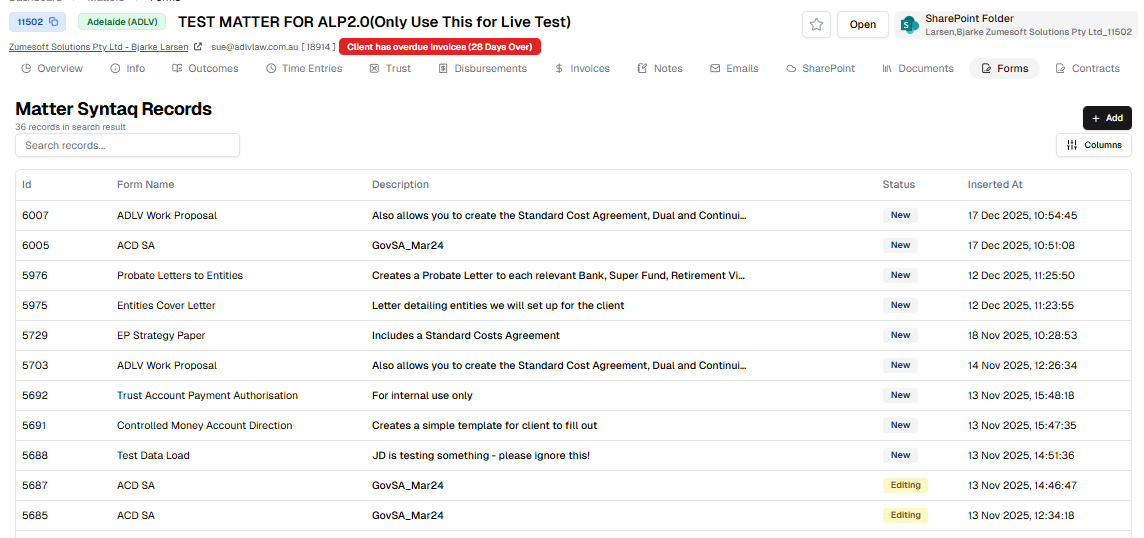Open client external link icon beside Bjarke Larsen

tap(198, 47)
